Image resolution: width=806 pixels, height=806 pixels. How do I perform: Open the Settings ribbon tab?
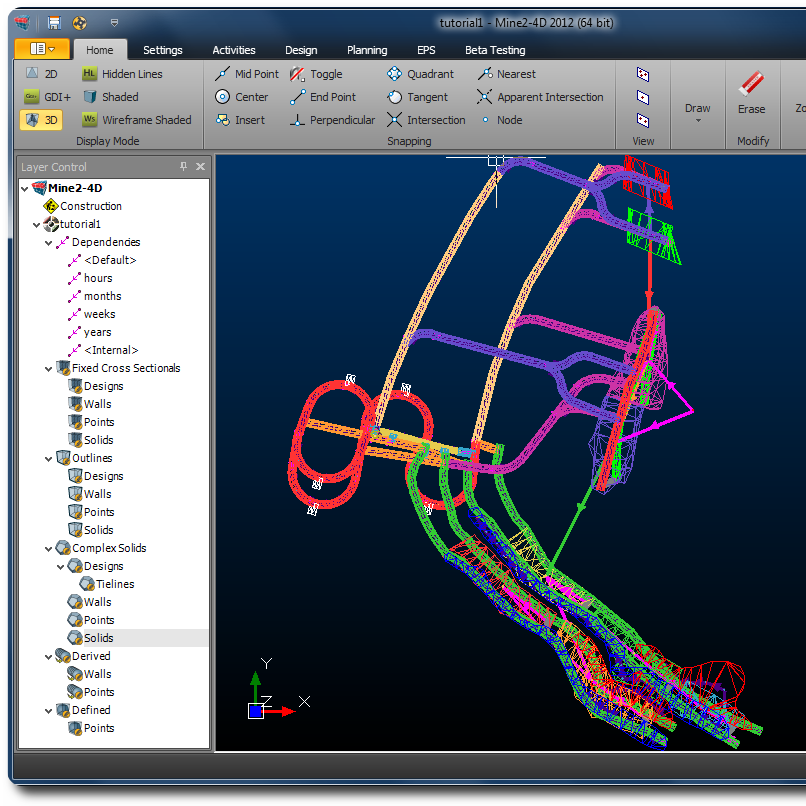[x=162, y=50]
